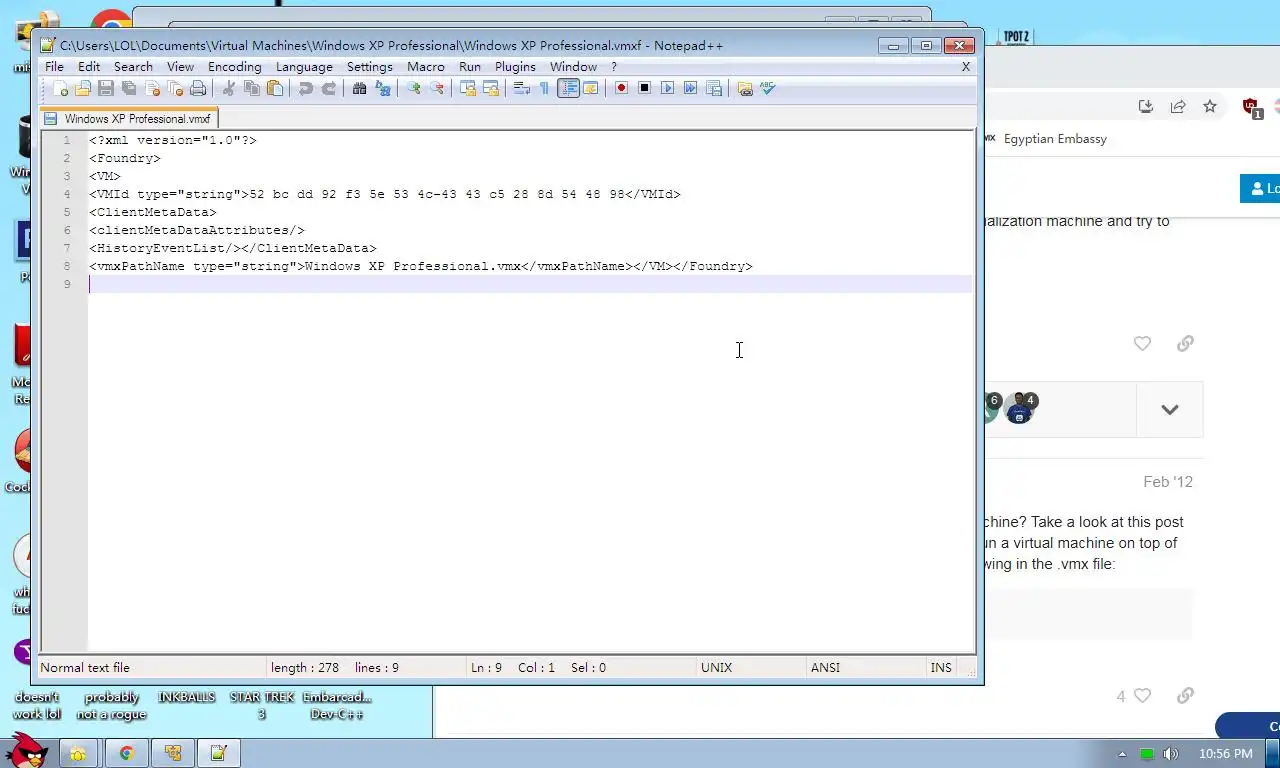The height and width of the screenshot is (768, 1280).
Task: Open the Settings menu
Action: [369, 66]
